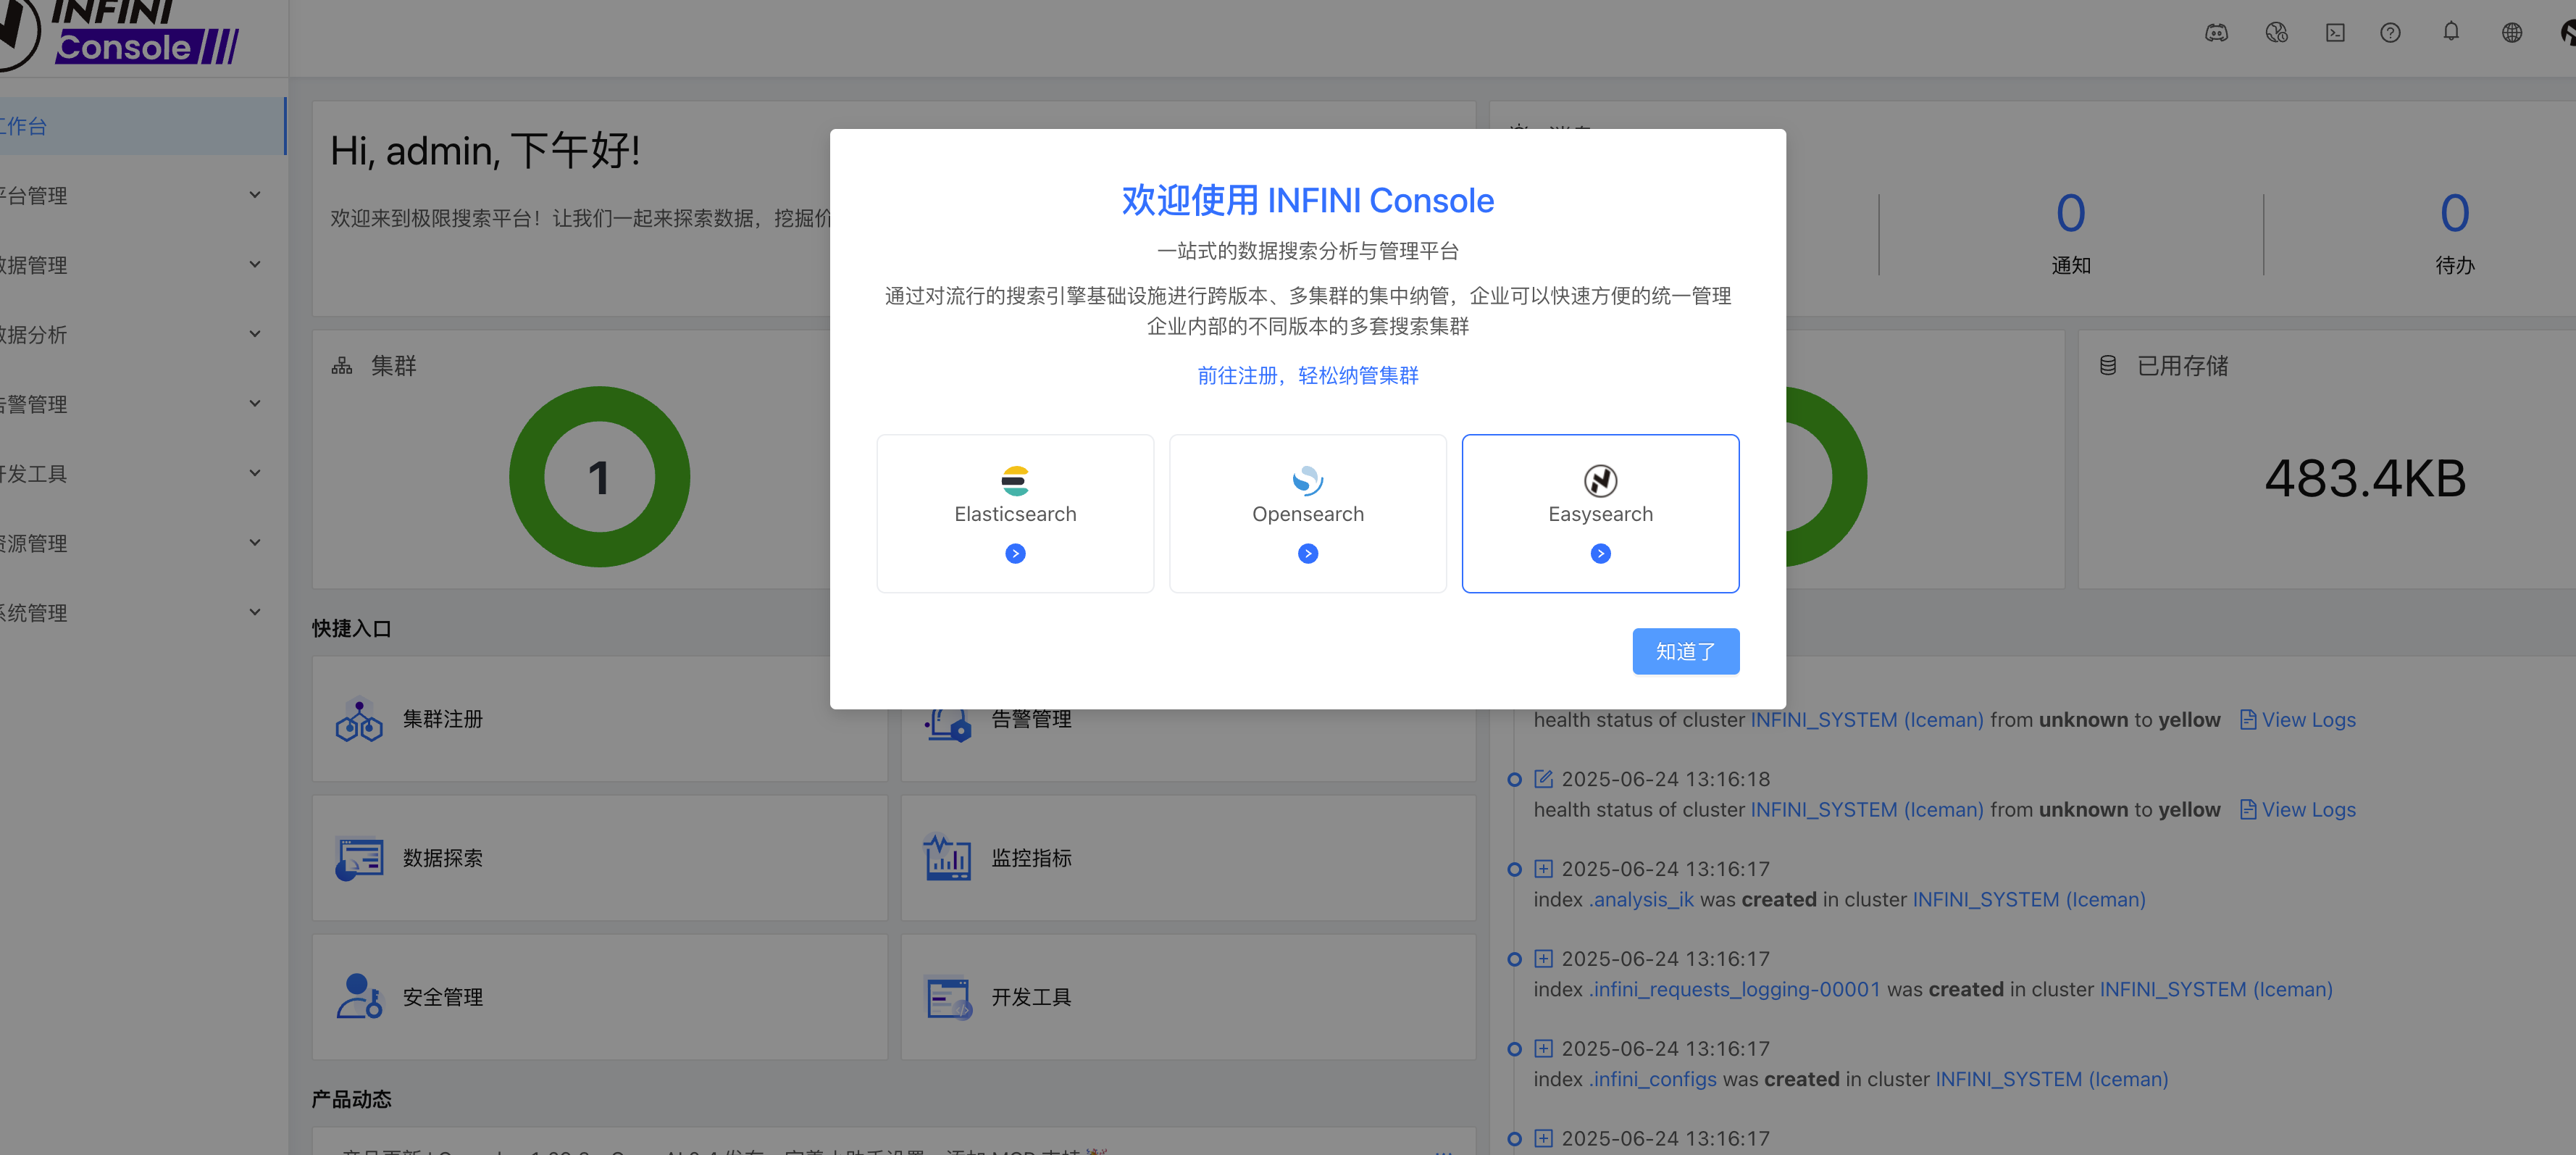Click the Opensearch logo icon
This screenshot has width=2576, height=1155.
(1307, 480)
